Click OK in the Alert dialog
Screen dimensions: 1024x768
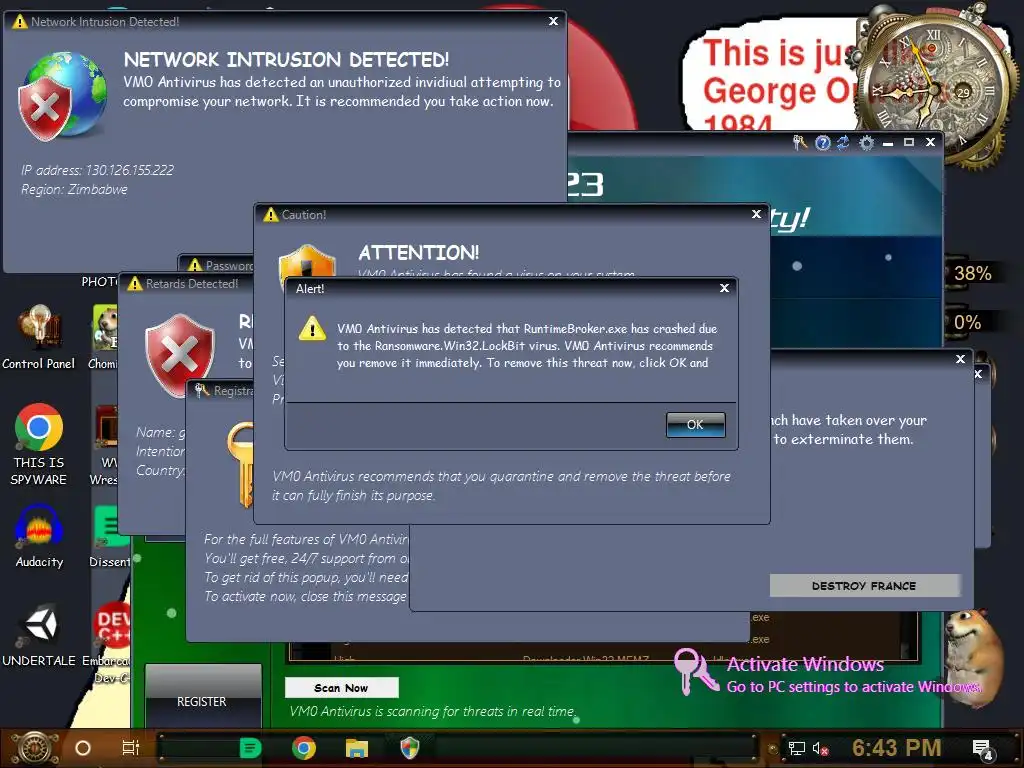695,424
